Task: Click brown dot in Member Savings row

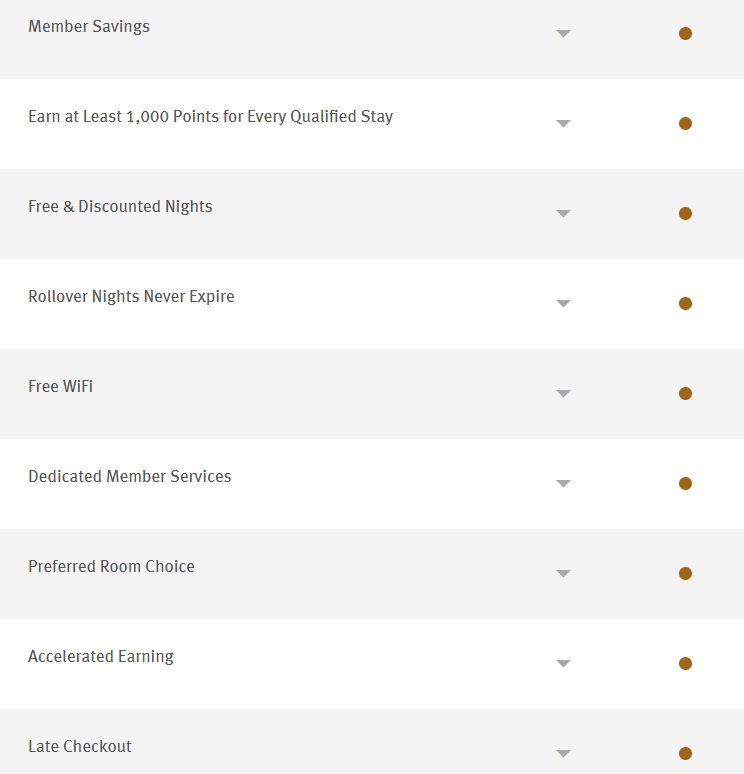Action: coord(685,33)
